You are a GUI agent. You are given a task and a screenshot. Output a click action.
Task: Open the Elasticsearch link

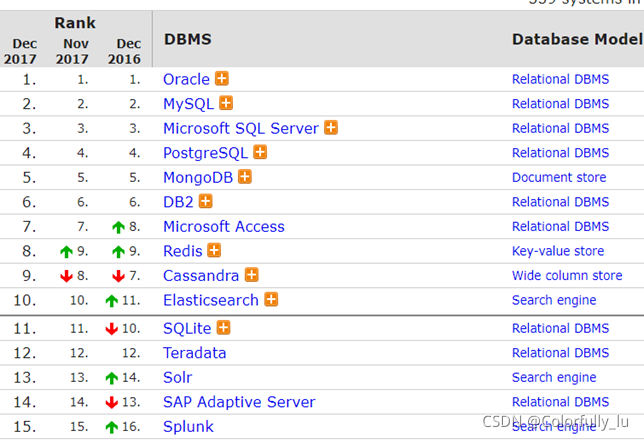pyautogui.click(x=211, y=300)
